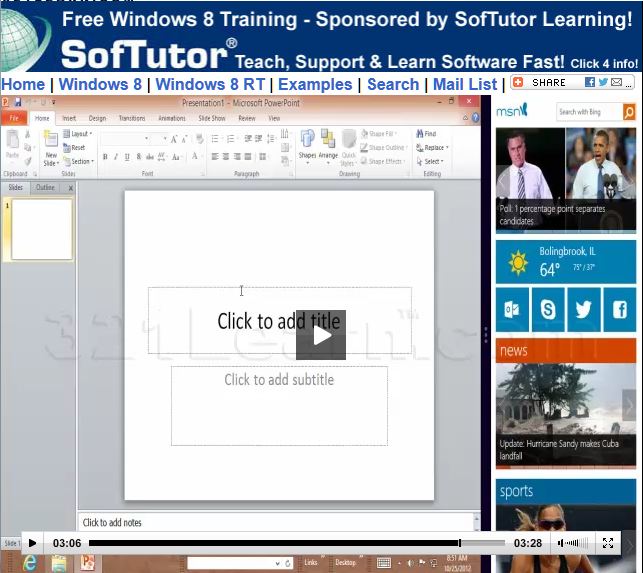Open the Twitter tile in MSN app
The image size is (643, 573).
click(584, 309)
